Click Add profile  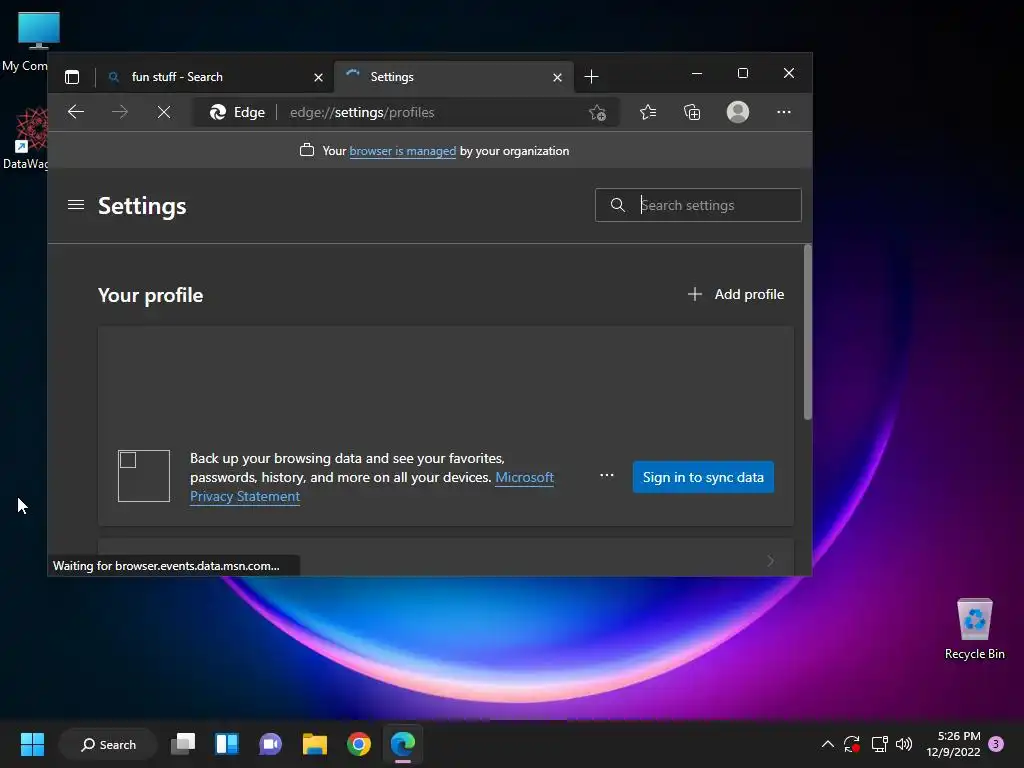click(x=735, y=295)
